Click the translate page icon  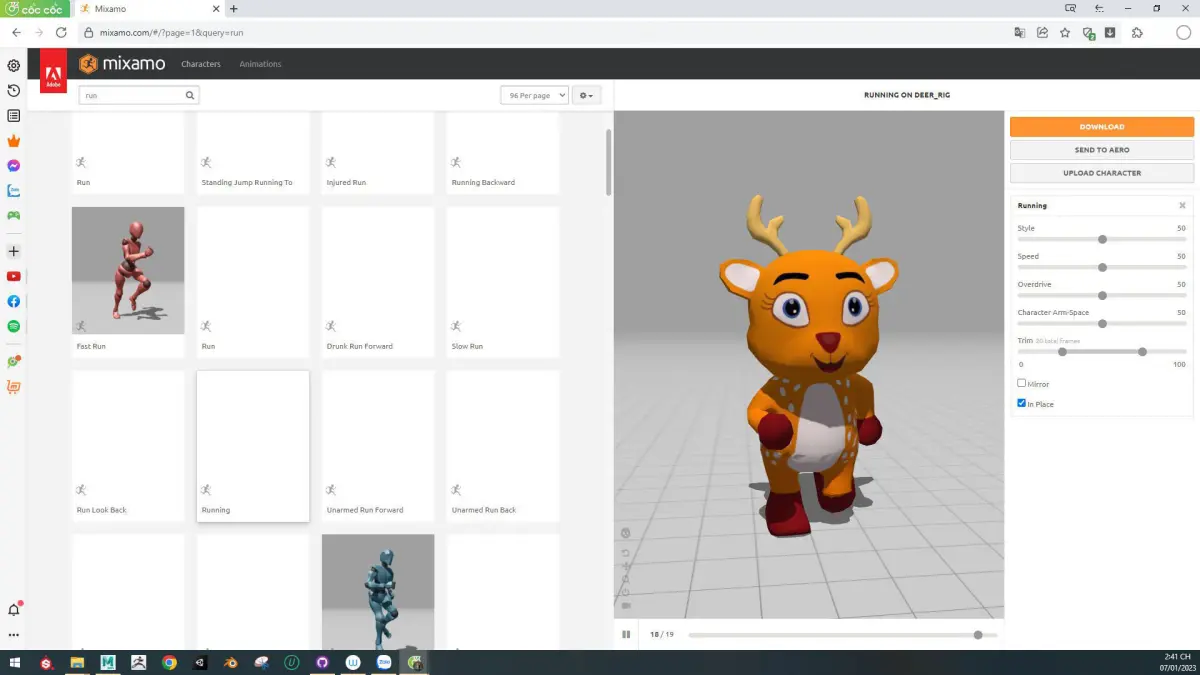pos(1019,32)
